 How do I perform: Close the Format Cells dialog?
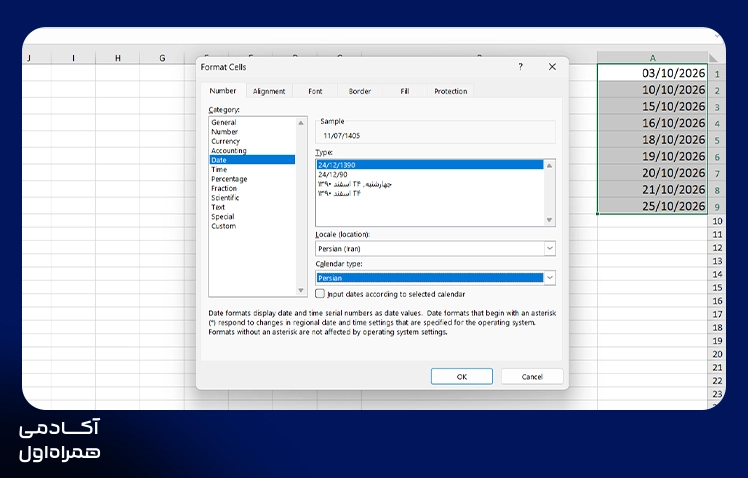click(552, 67)
